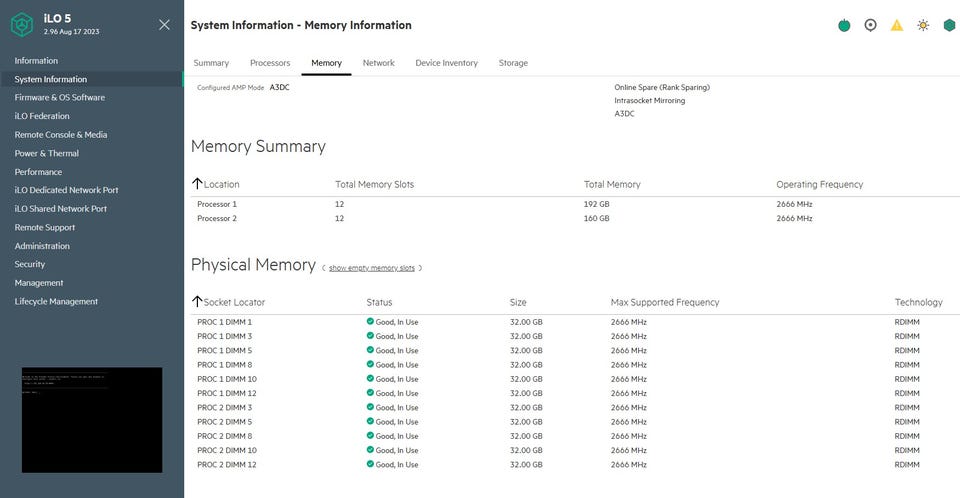960x498 pixels.
Task: Click the green power status icon
Action: click(x=844, y=25)
